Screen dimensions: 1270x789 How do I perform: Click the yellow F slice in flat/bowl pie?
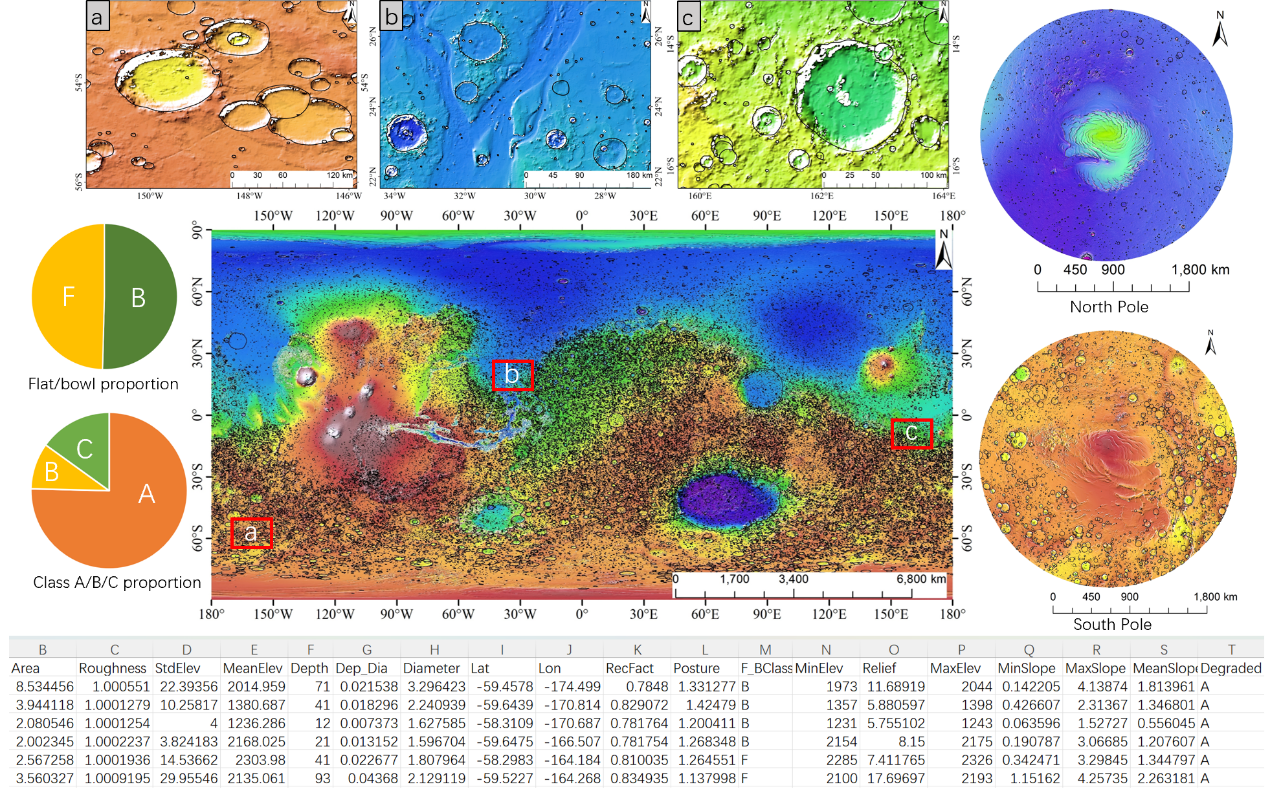pos(68,297)
